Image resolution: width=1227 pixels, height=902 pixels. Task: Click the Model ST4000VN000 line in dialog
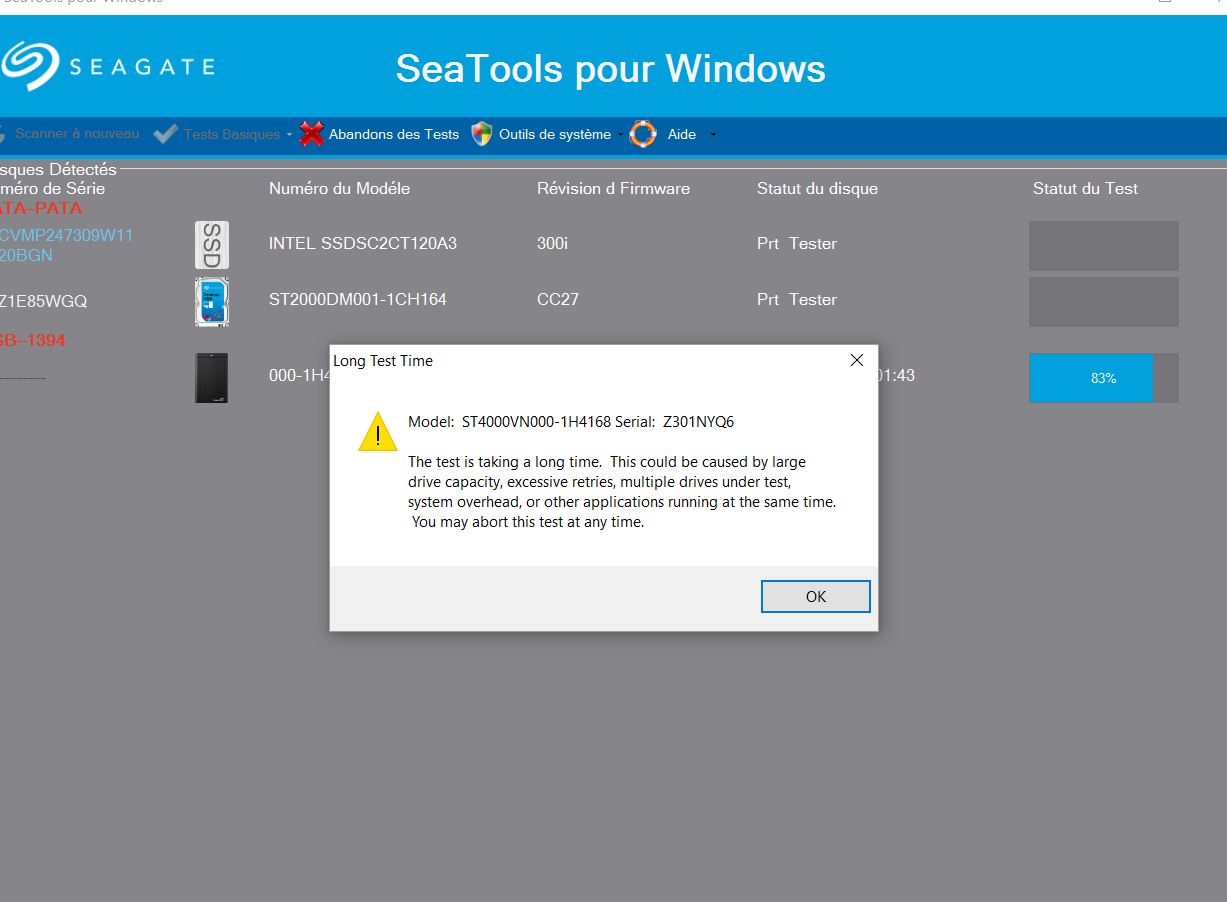click(x=571, y=422)
